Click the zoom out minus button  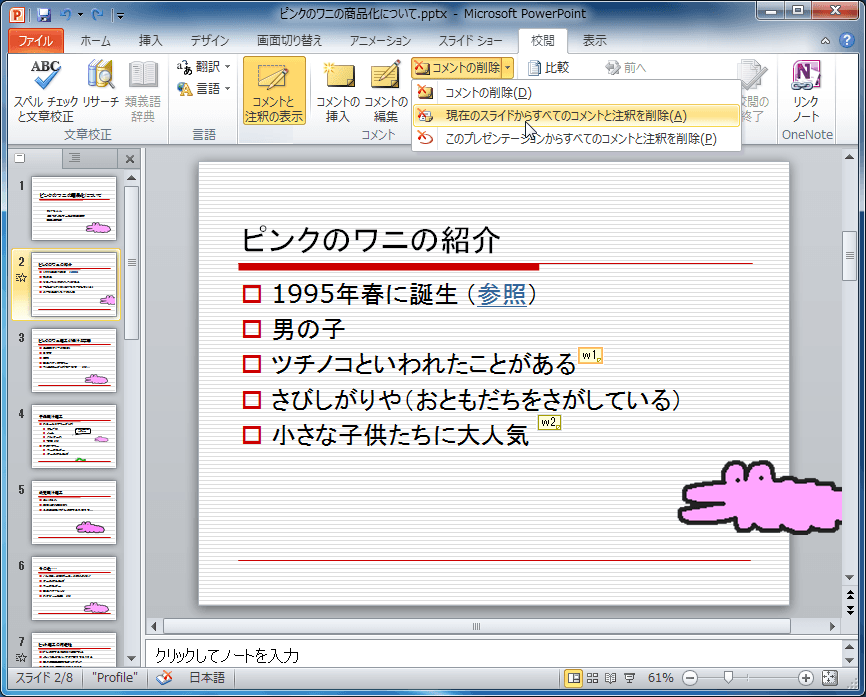[x=690, y=678]
